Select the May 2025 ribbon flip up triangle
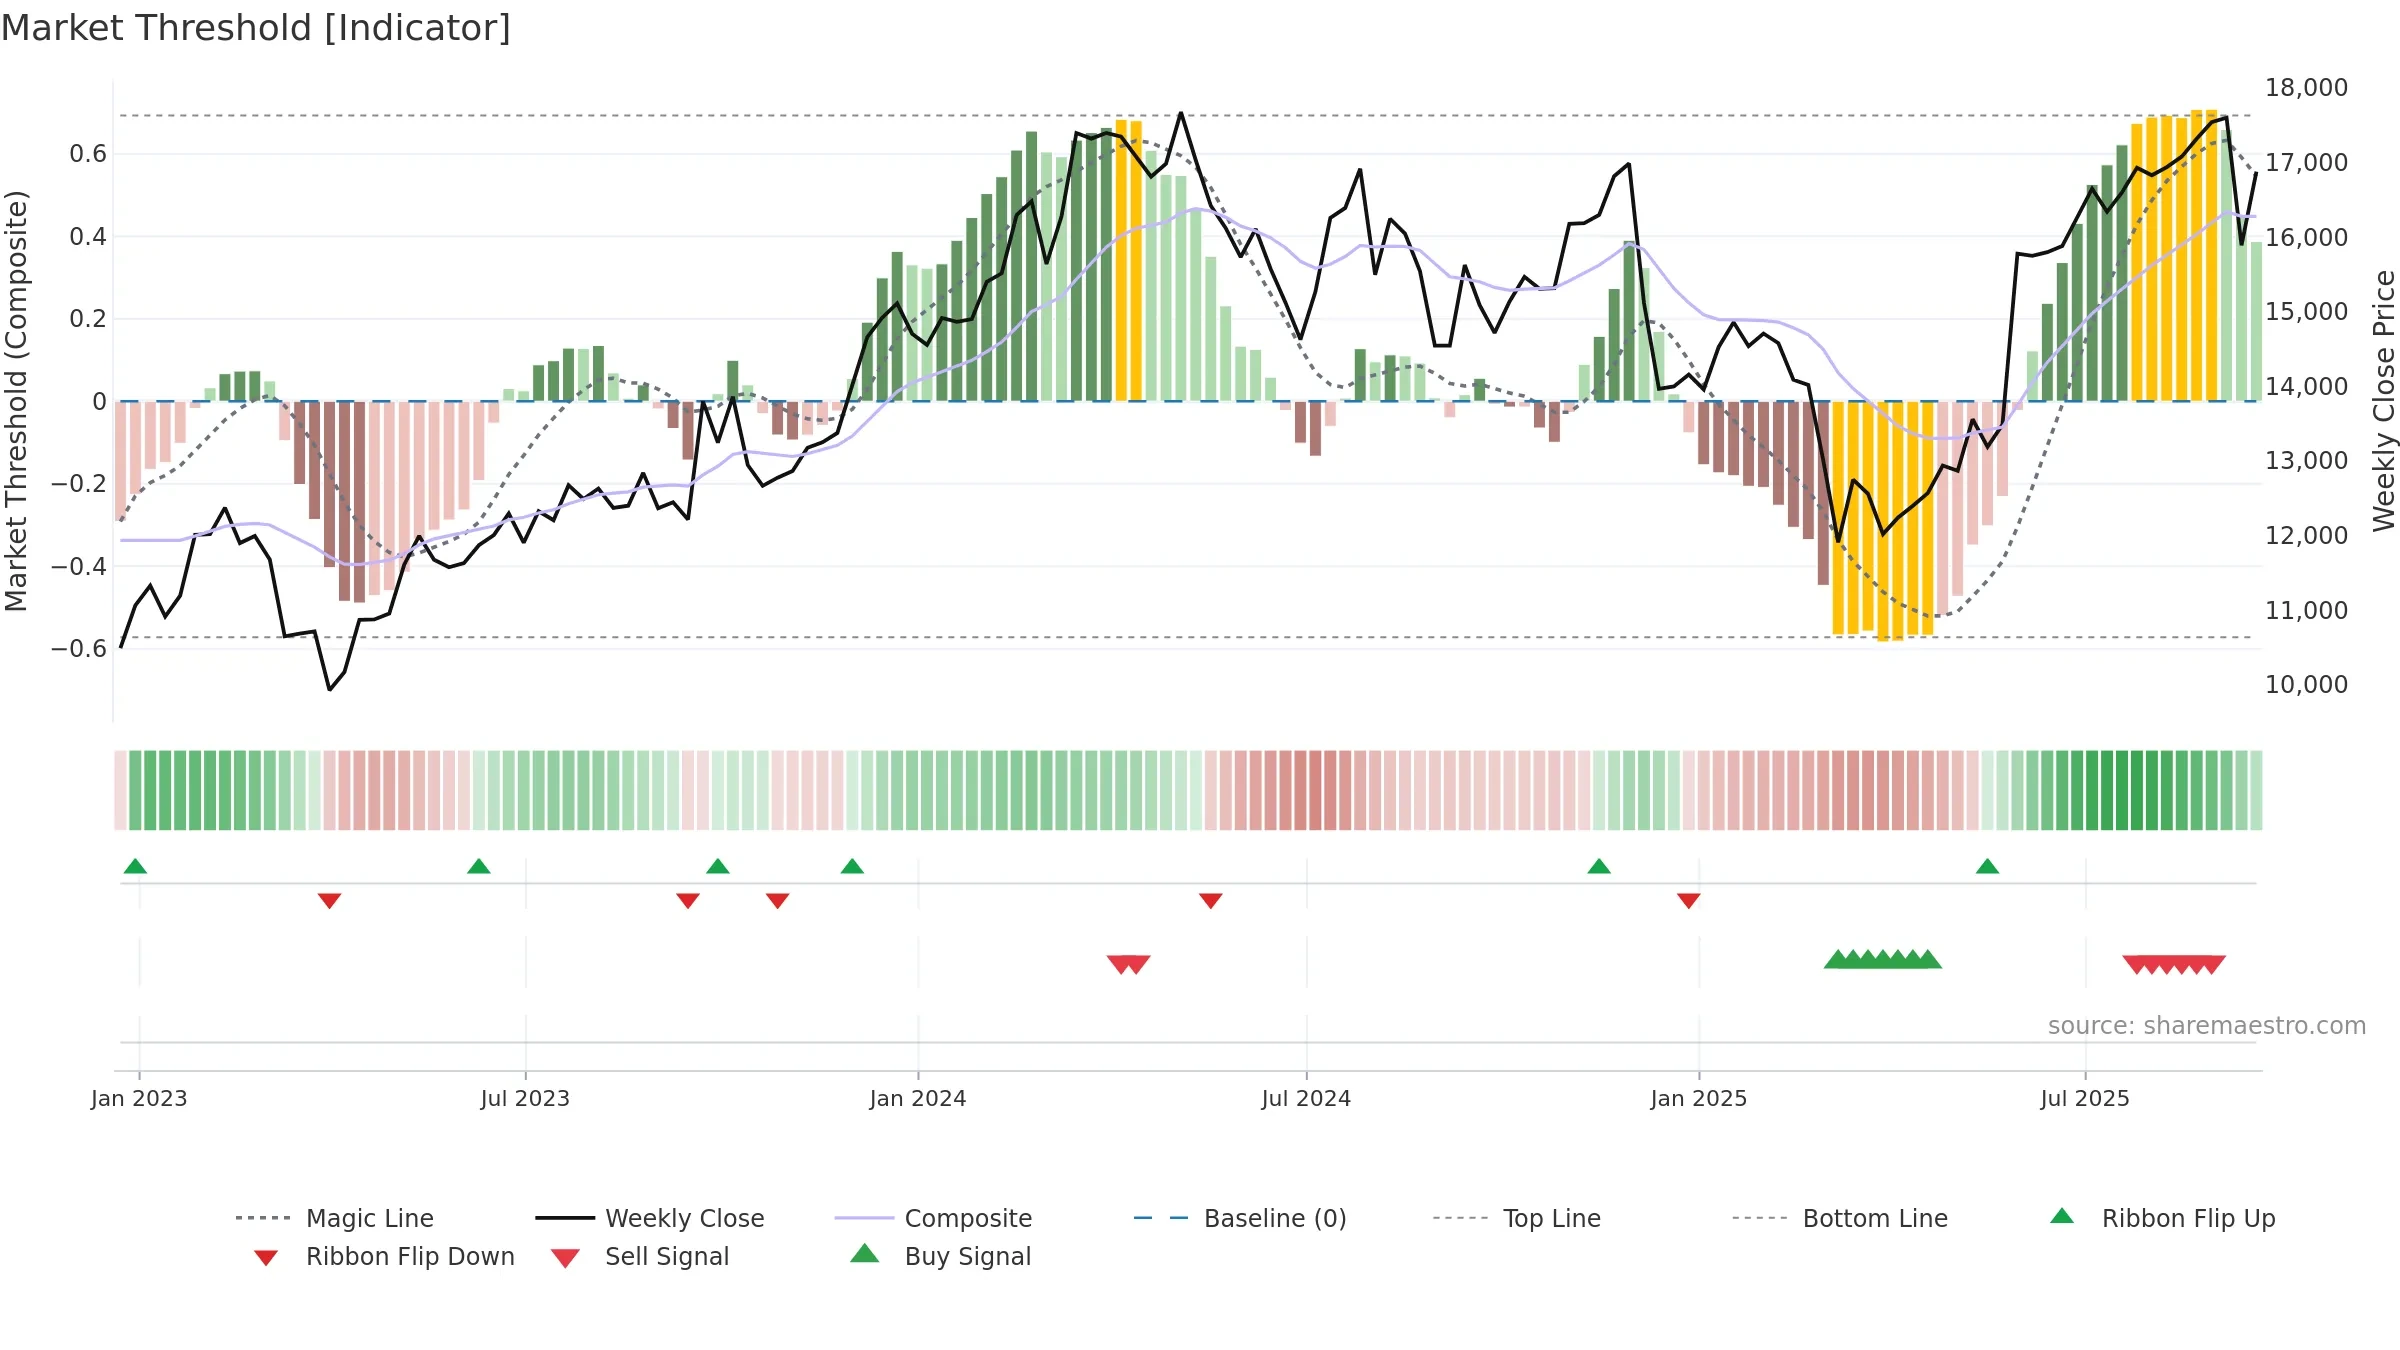 pos(1987,866)
